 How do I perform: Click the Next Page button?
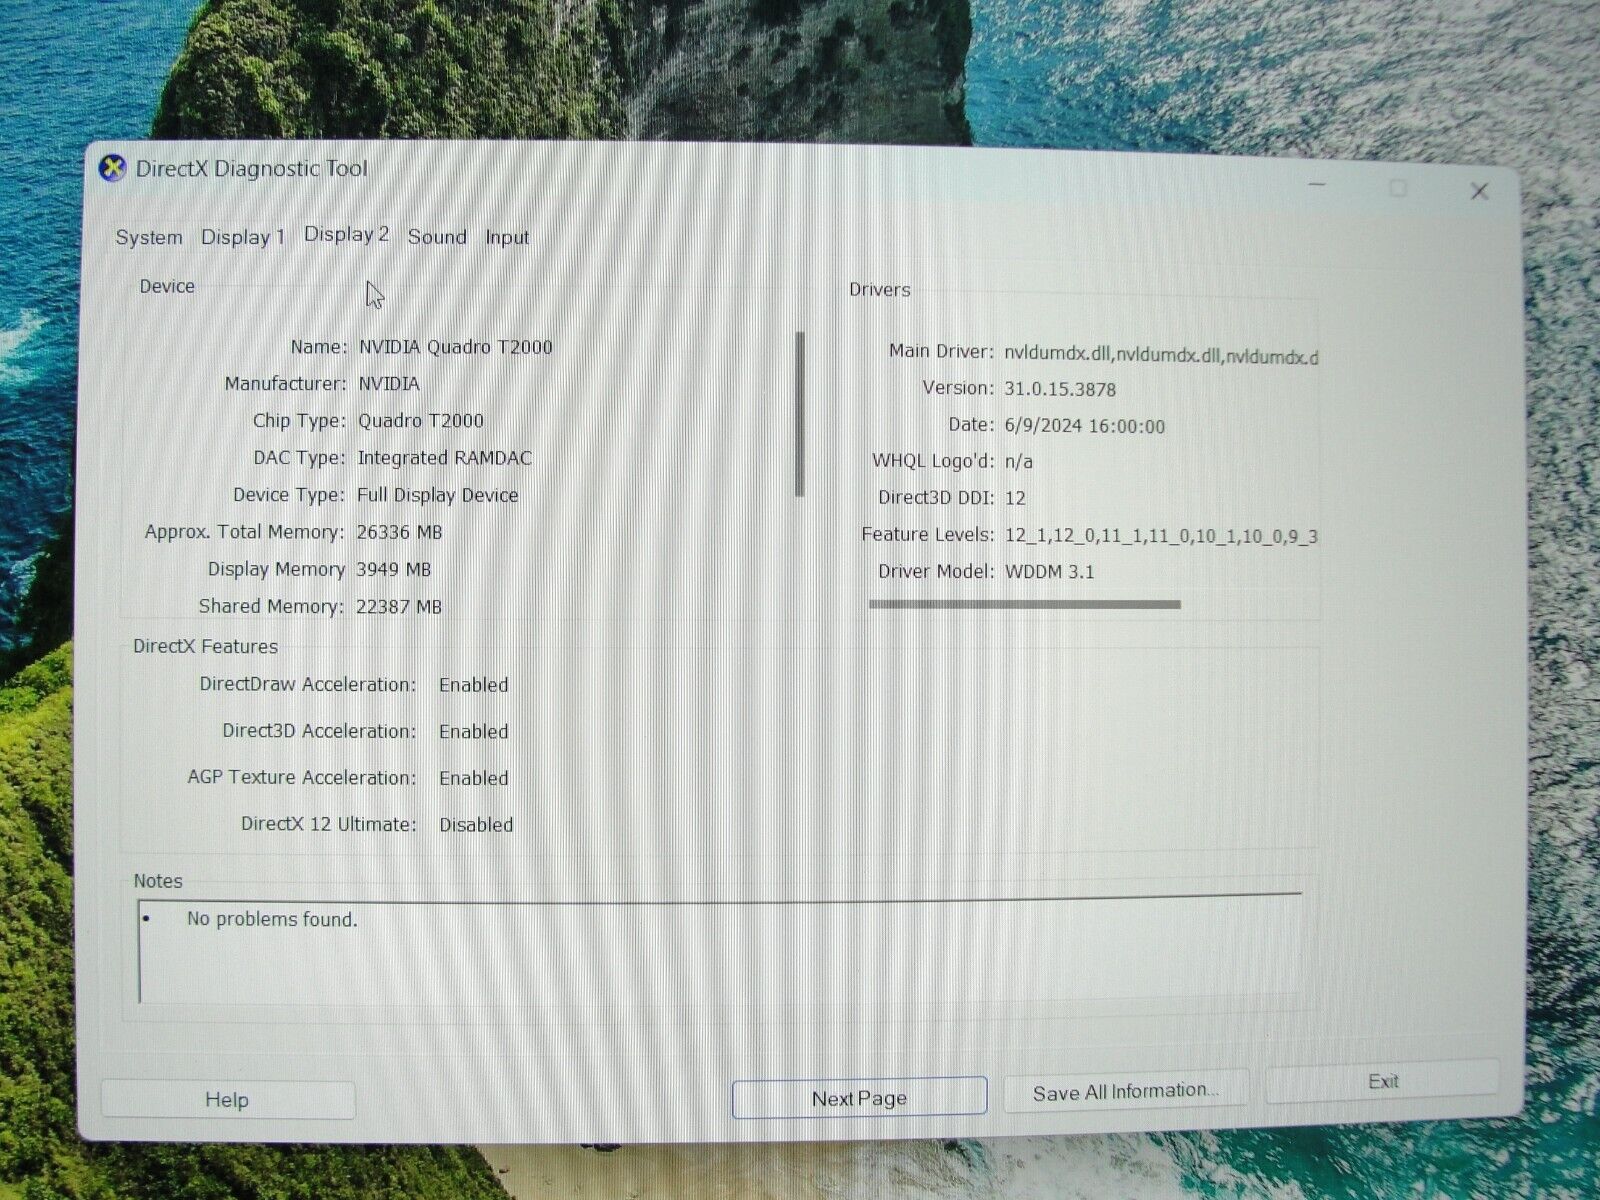(x=859, y=1098)
